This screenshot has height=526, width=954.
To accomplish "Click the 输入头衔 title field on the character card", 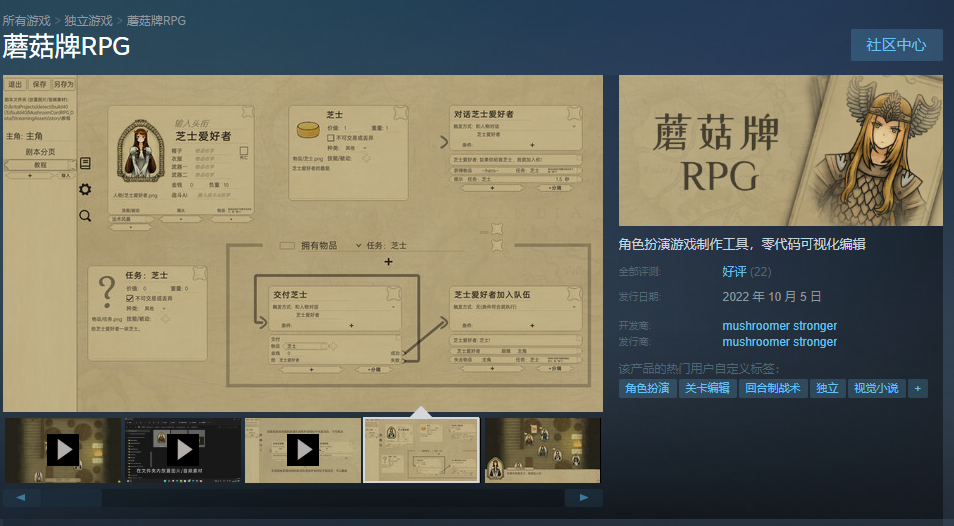I will click(192, 123).
